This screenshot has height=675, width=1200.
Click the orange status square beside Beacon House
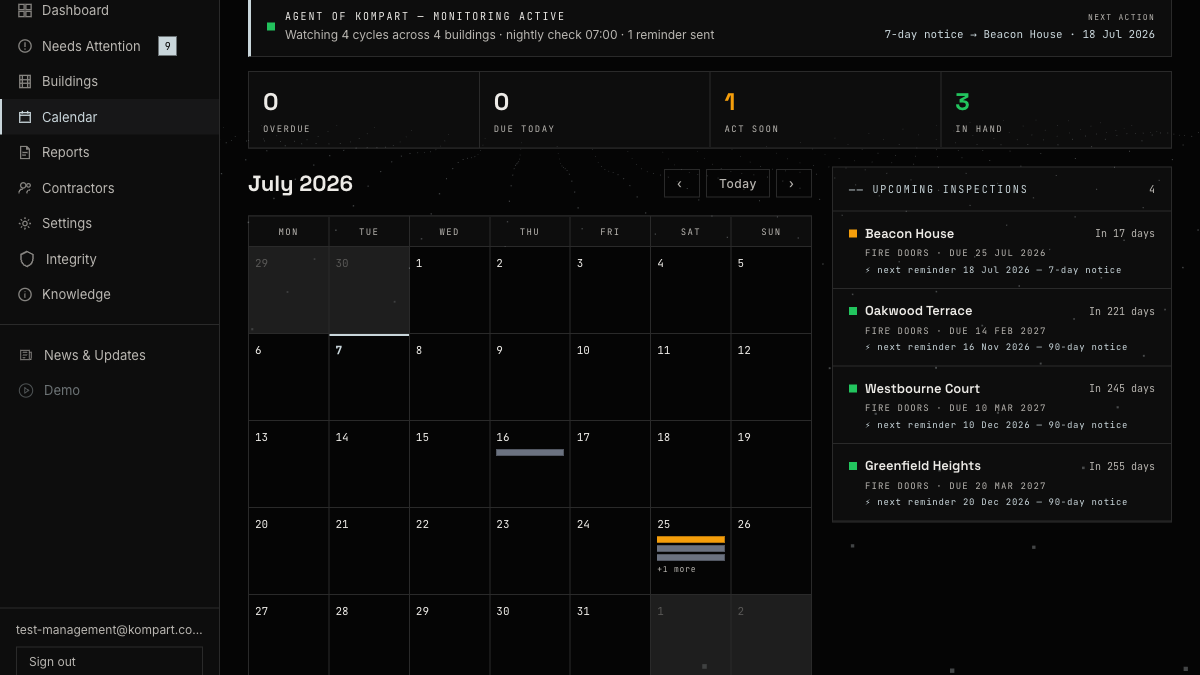(x=853, y=233)
